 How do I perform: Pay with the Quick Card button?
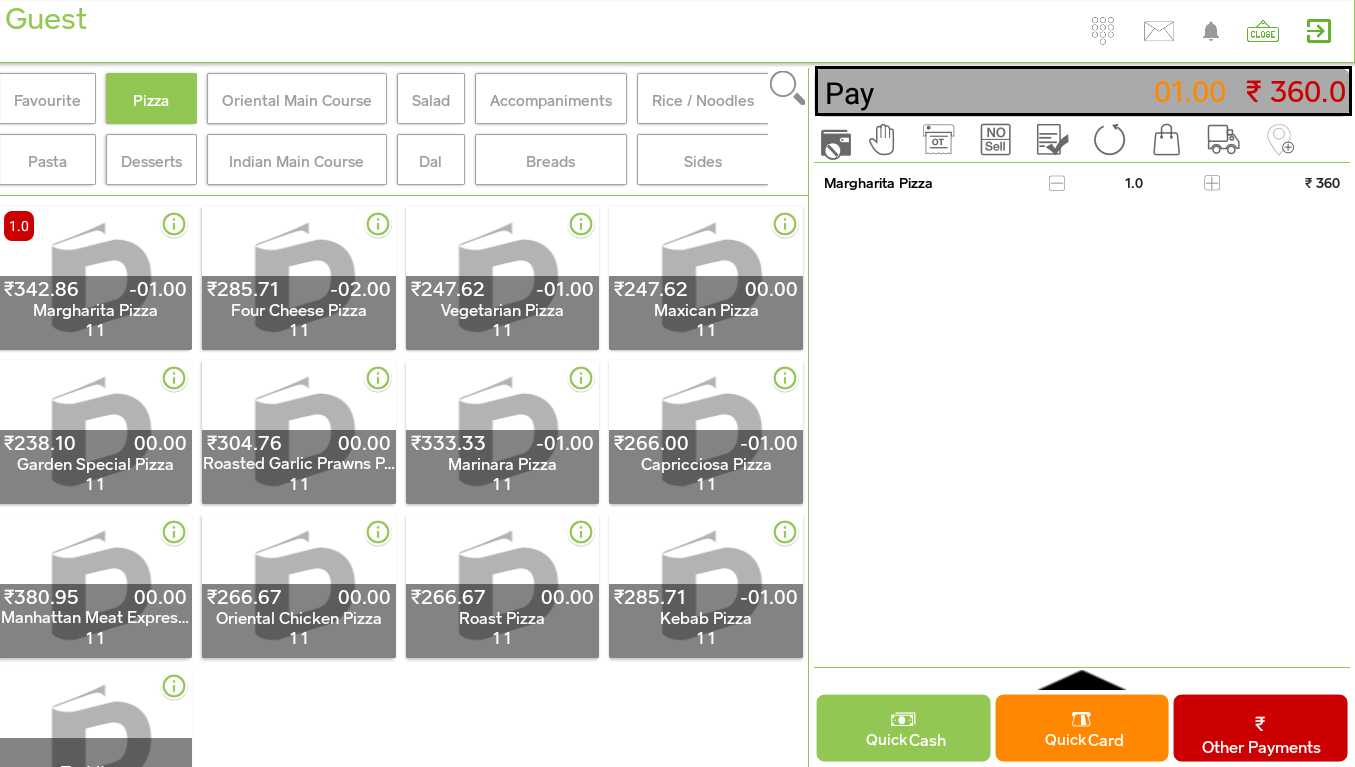1082,728
